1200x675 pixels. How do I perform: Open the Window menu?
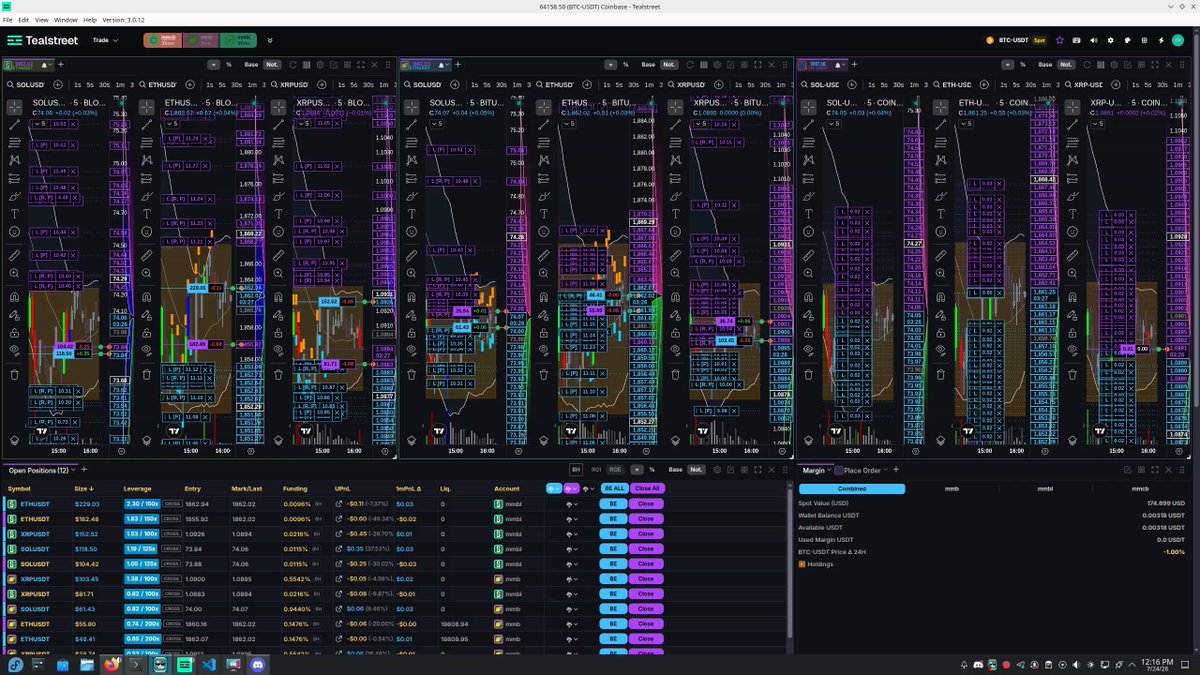coord(66,19)
